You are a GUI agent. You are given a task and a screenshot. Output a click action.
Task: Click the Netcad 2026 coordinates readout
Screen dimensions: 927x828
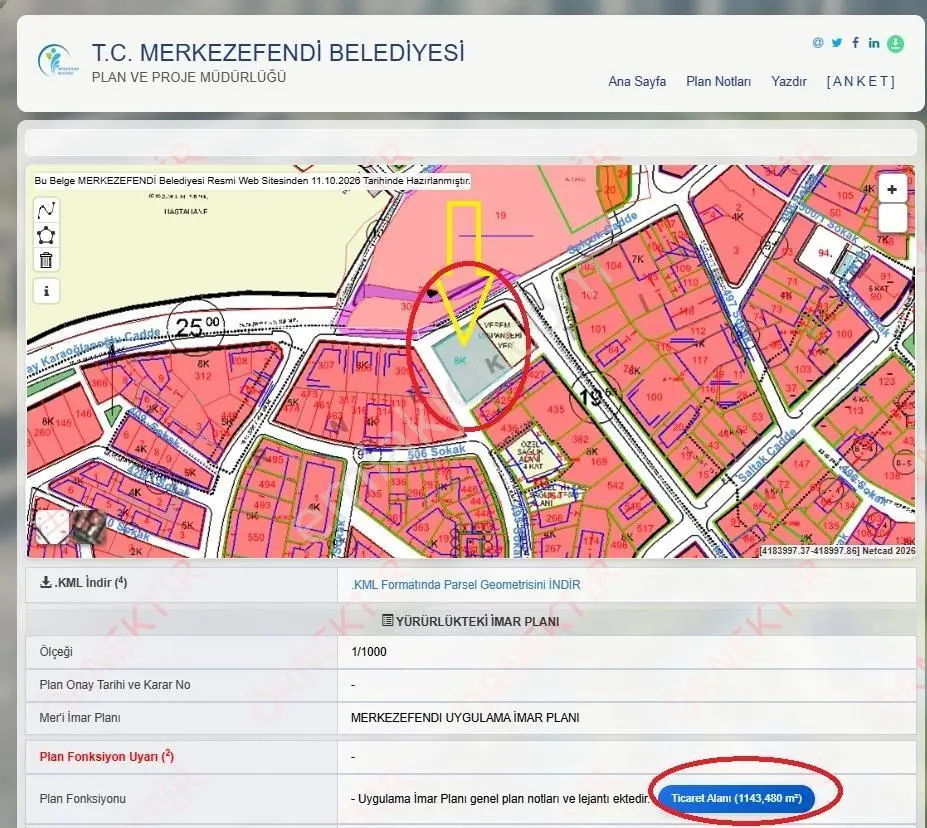(x=838, y=551)
